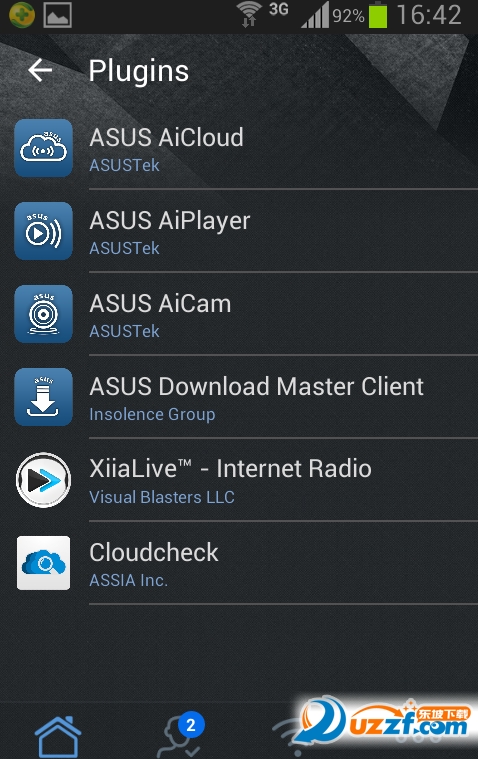The width and height of the screenshot is (478, 759).
Task: Tap the ASSIA Inc. developer label
Action: pyautogui.click(x=128, y=580)
